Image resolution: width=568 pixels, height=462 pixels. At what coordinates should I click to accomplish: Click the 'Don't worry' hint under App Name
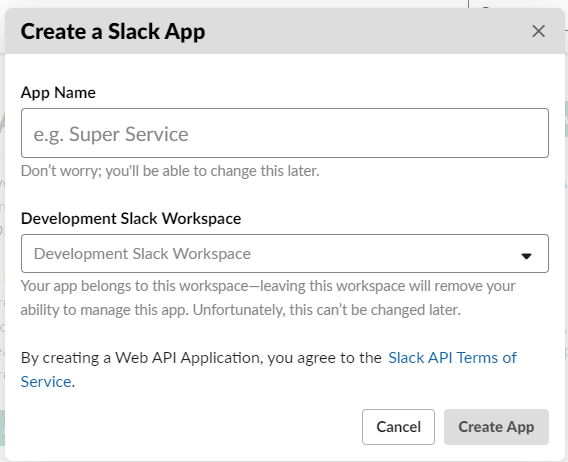pyautogui.click(x=170, y=171)
